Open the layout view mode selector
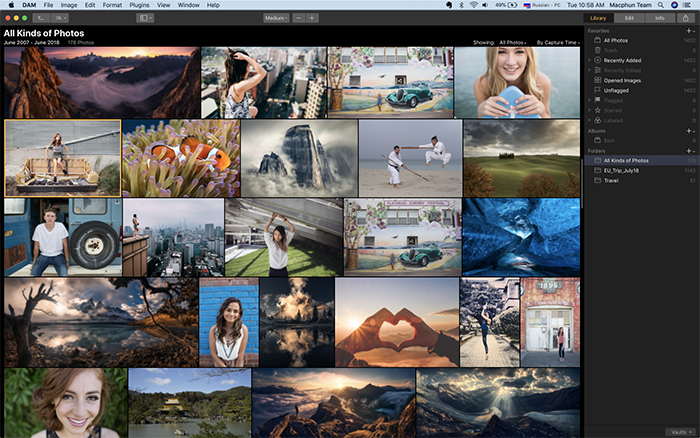This screenshot has height=438, width=700. pyautogui.click(x=146, y=18)
